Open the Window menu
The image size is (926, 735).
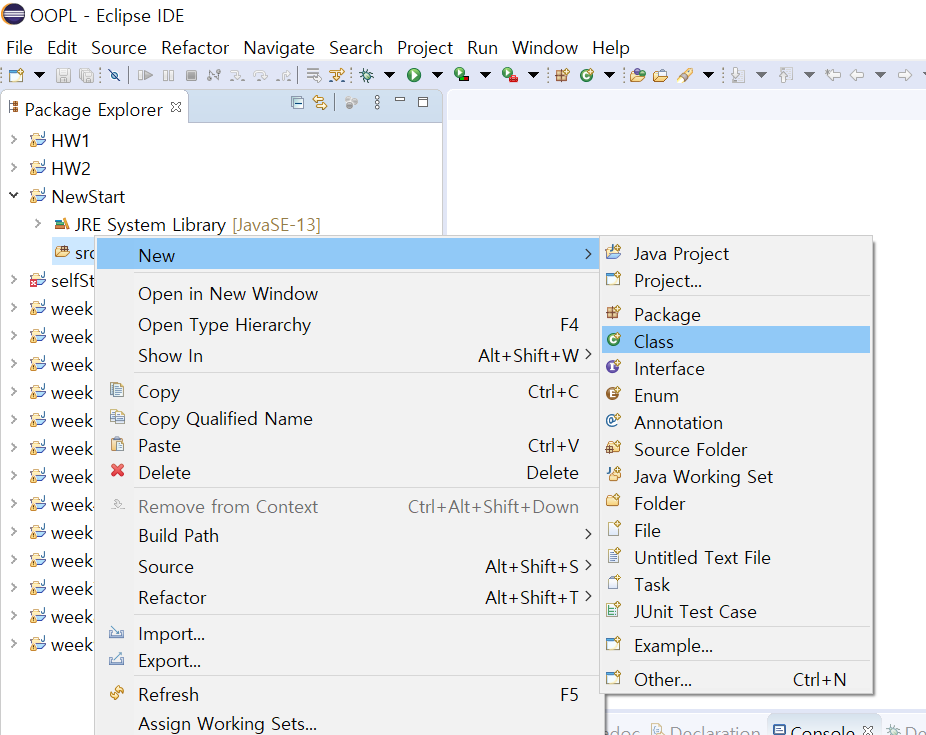544,48
